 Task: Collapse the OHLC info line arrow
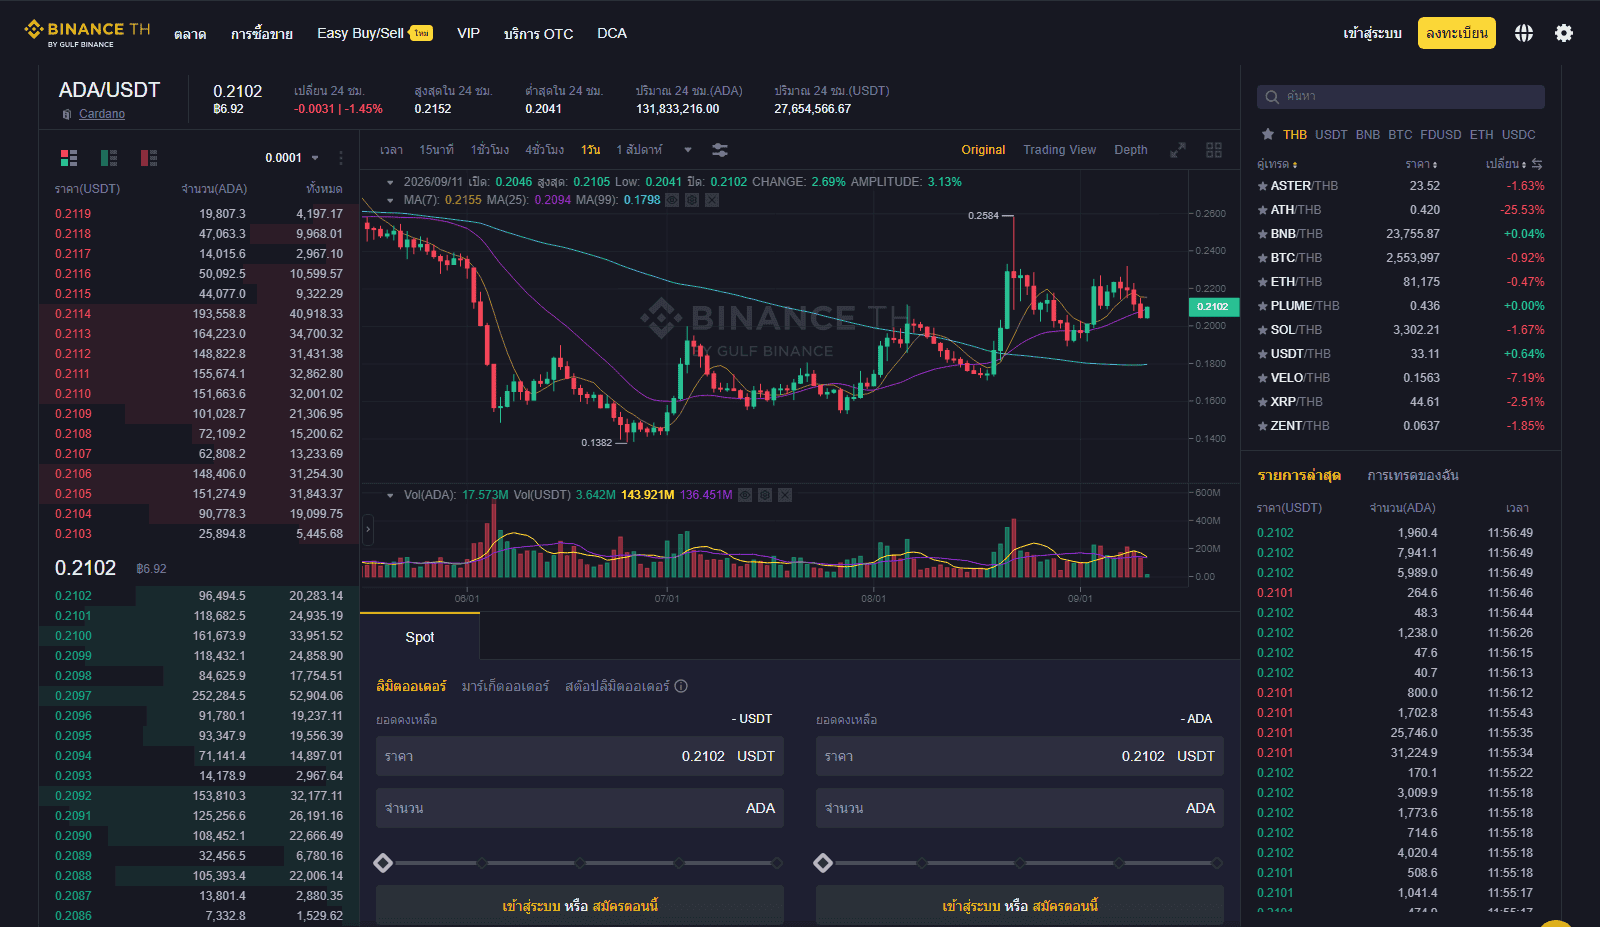pyautogui.click(x=390, y=182)
